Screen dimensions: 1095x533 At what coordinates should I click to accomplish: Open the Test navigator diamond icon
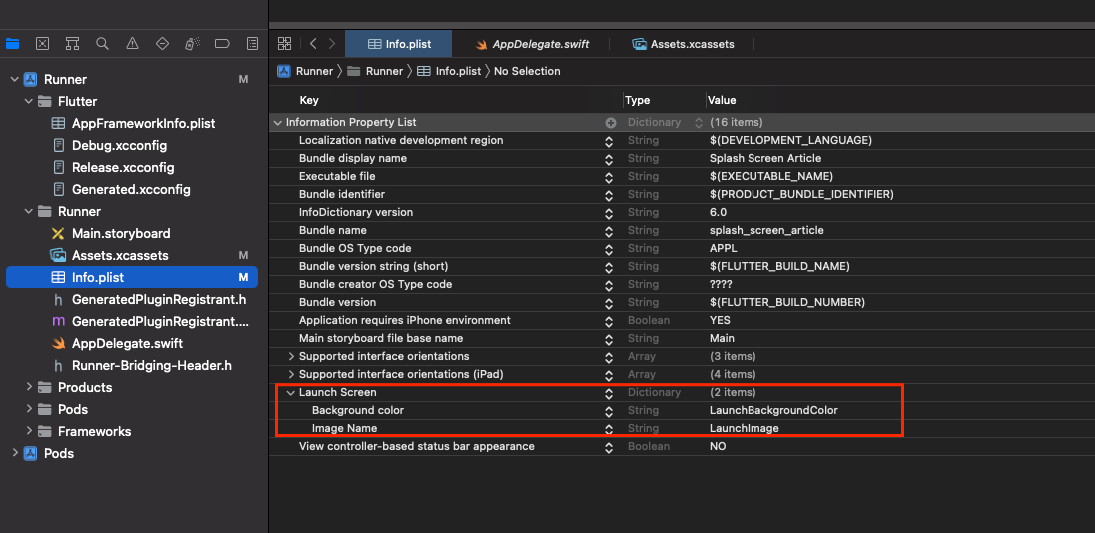pos(162,44)
